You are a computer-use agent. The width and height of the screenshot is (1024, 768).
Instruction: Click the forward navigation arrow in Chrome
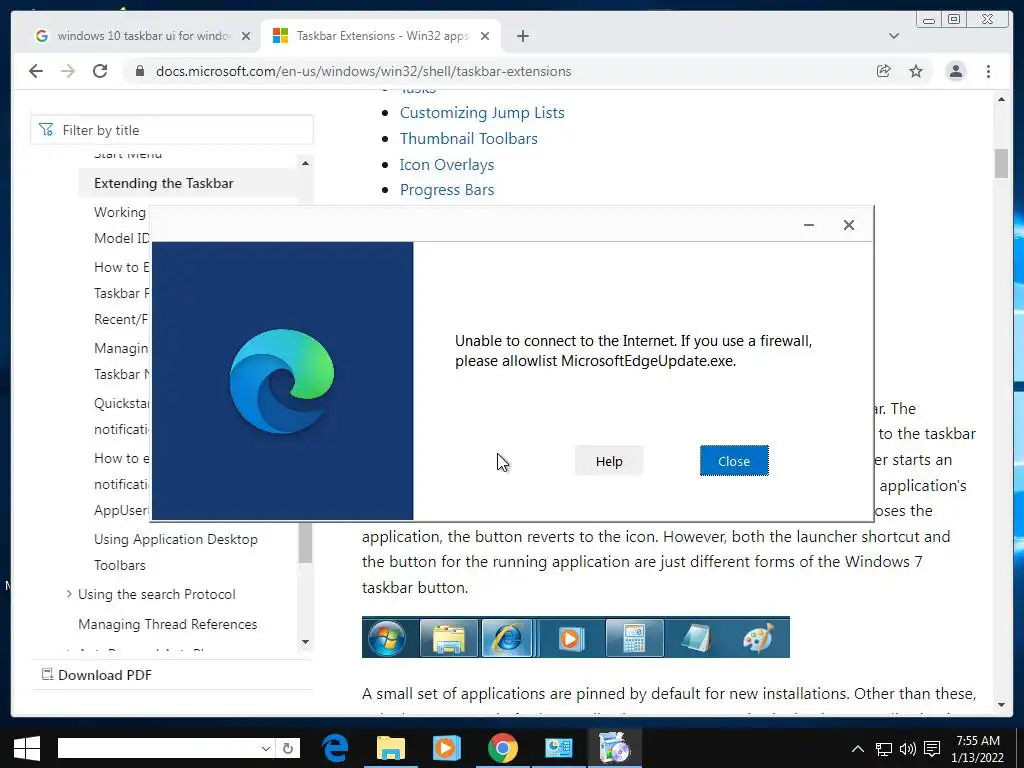click(68, 71)
